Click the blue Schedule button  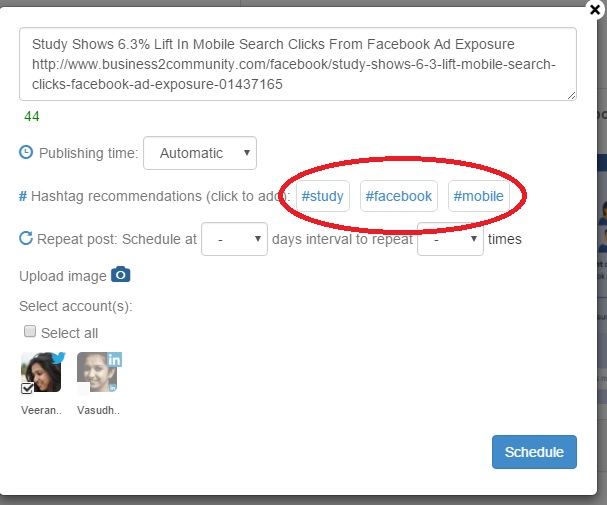tap(534, 452)
